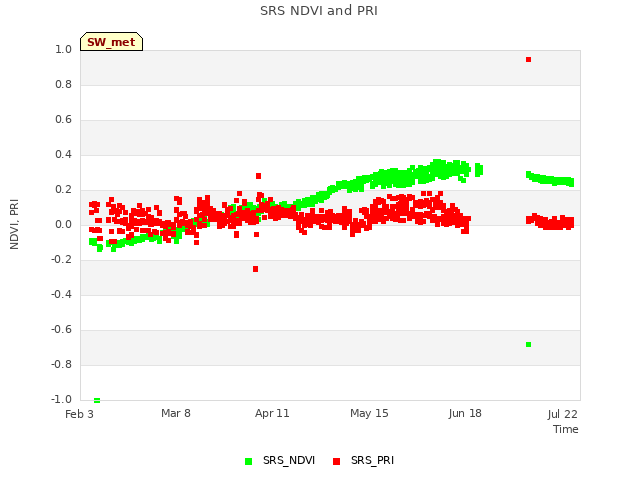Click the 1.0 y-axis tick label
The height and width of the screenshot is (480, 640).
pos(63,49)
